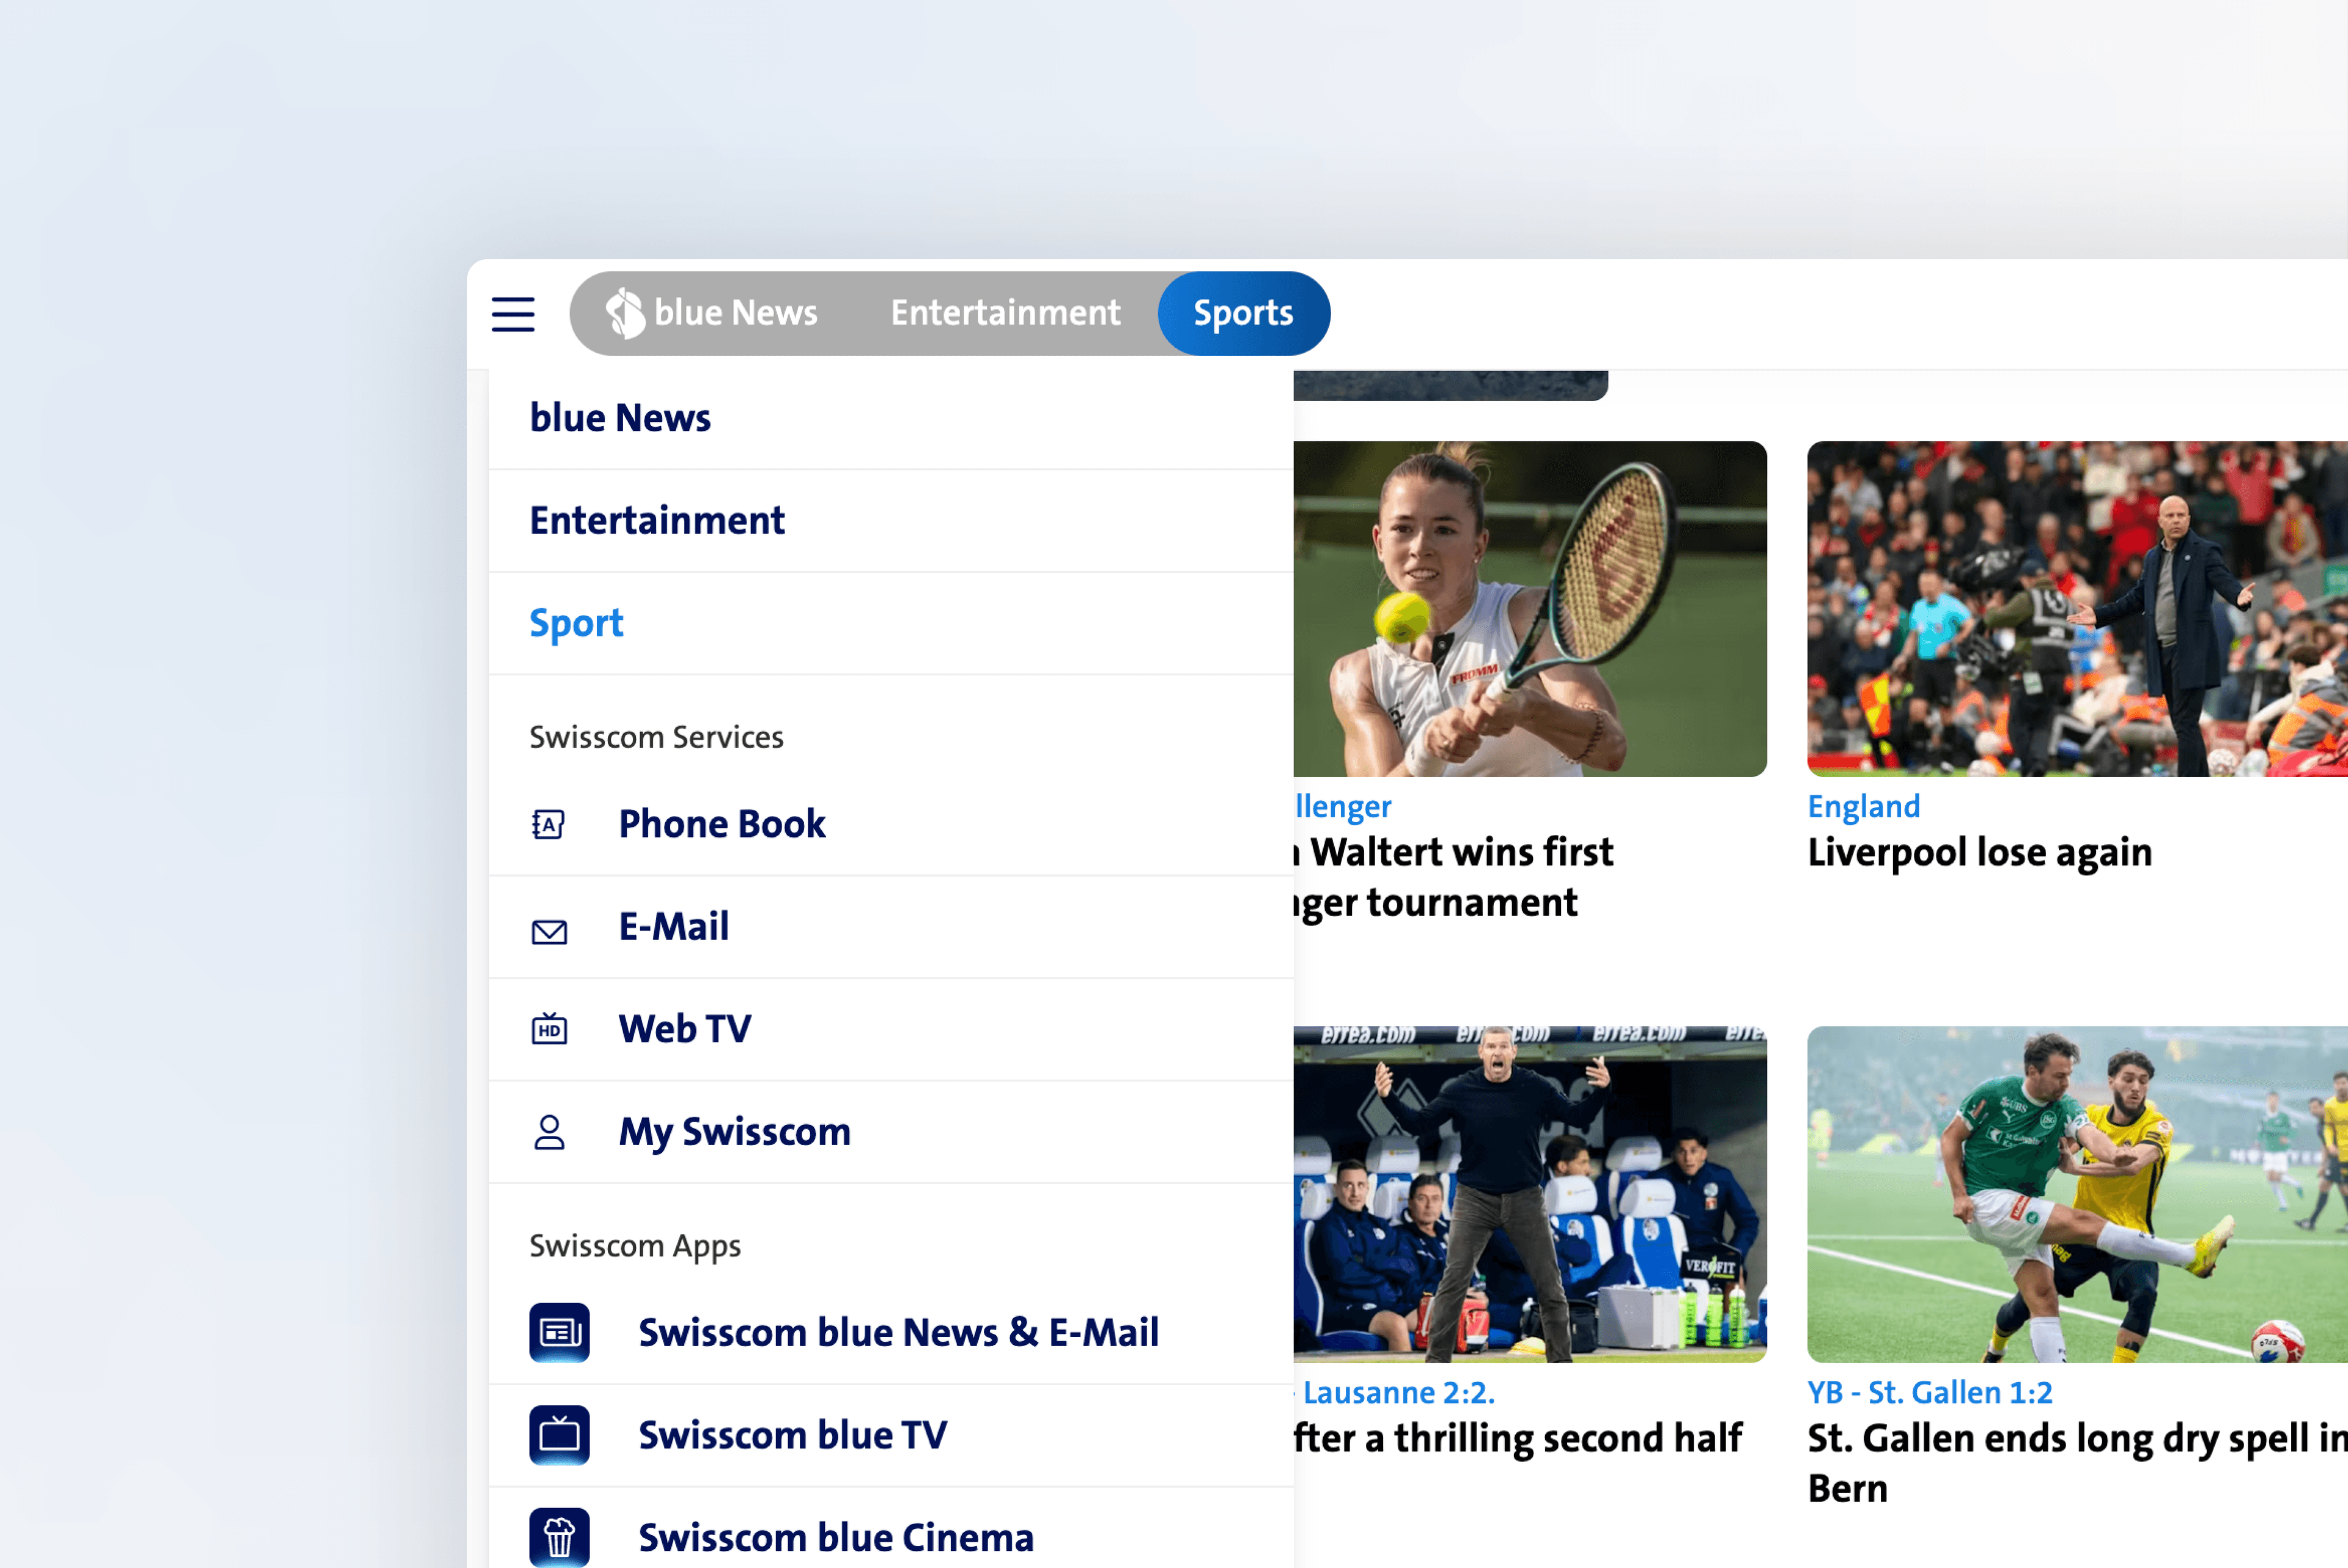The image size is (2348, 1568).
Task: Click the E-Mail envelope icon
Action: point(549,932)
